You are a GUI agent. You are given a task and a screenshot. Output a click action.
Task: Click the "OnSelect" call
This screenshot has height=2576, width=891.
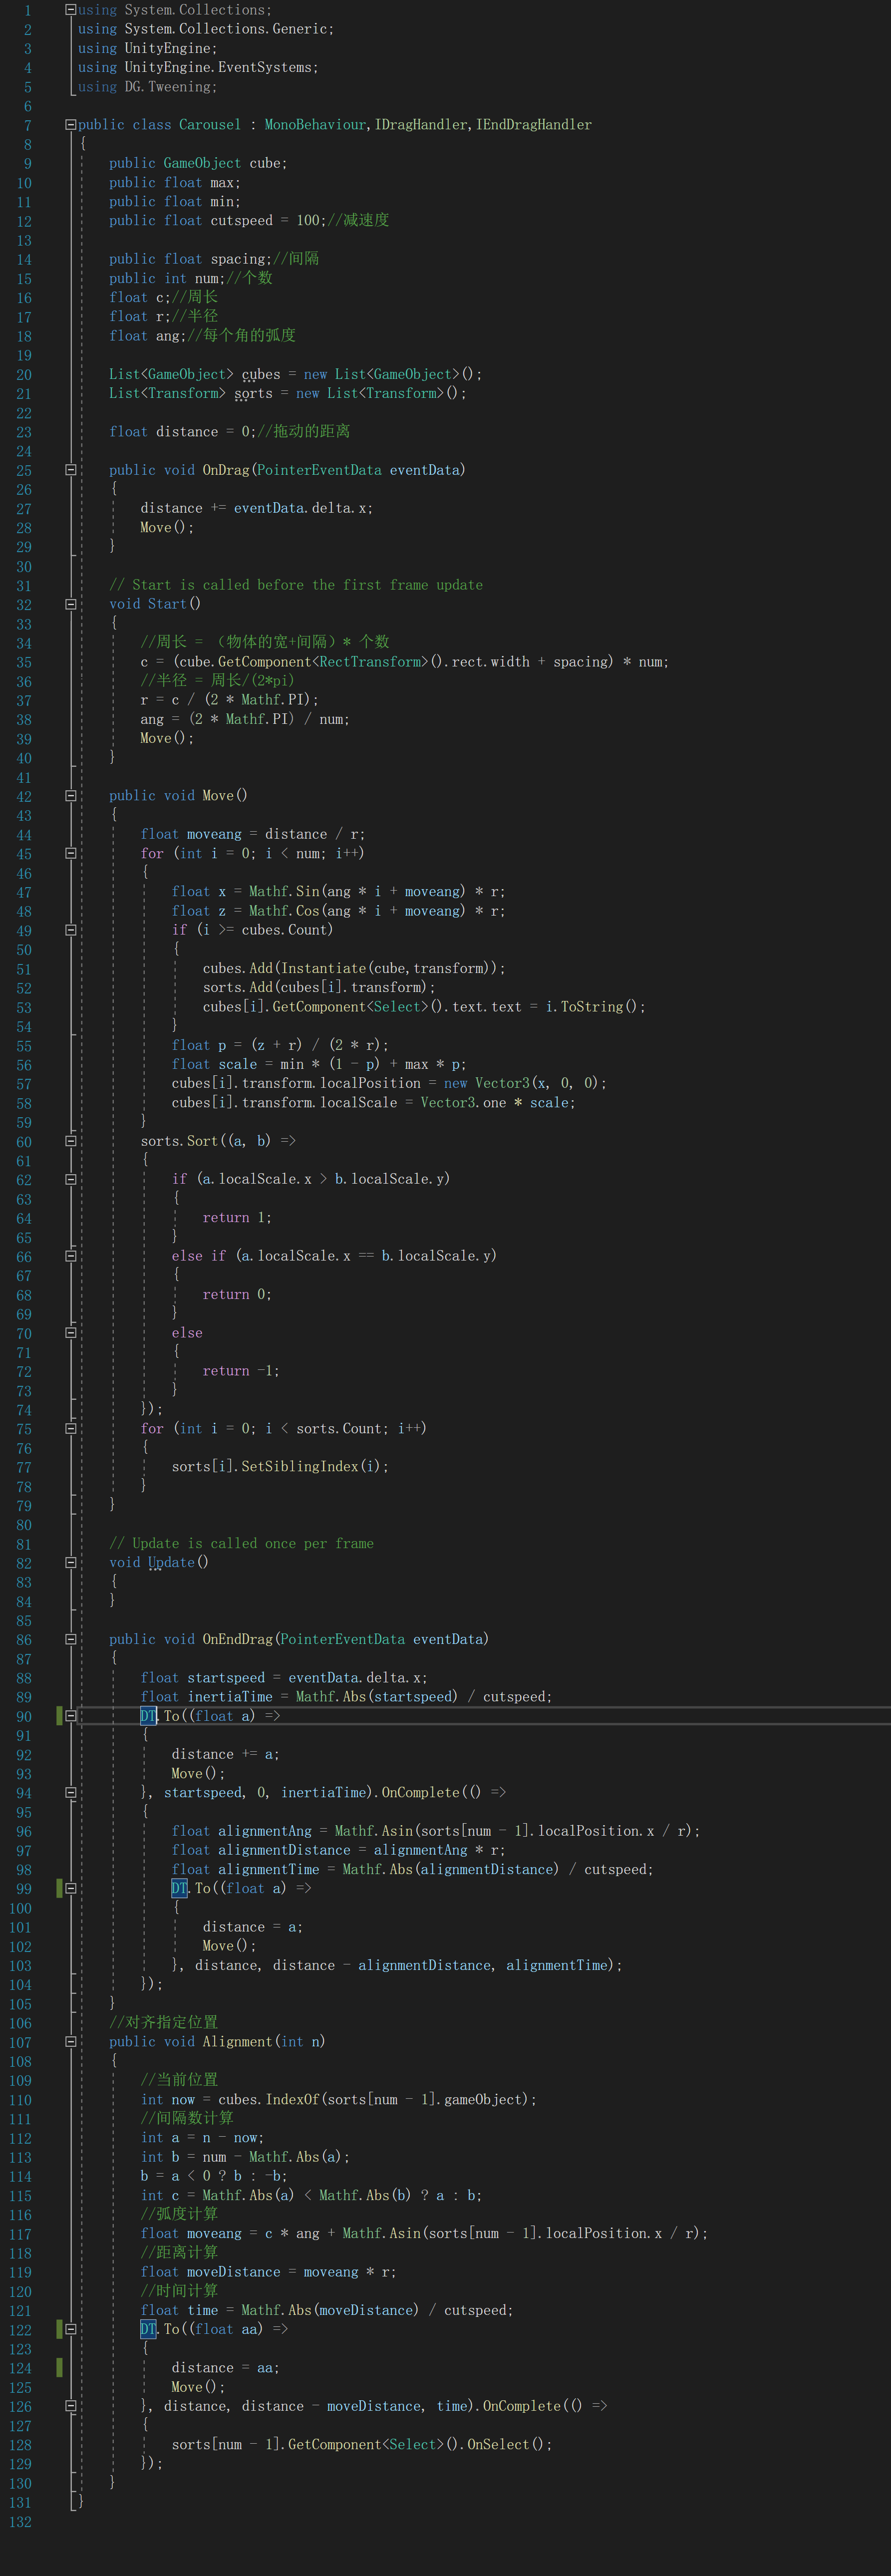tap(498, 2445)
